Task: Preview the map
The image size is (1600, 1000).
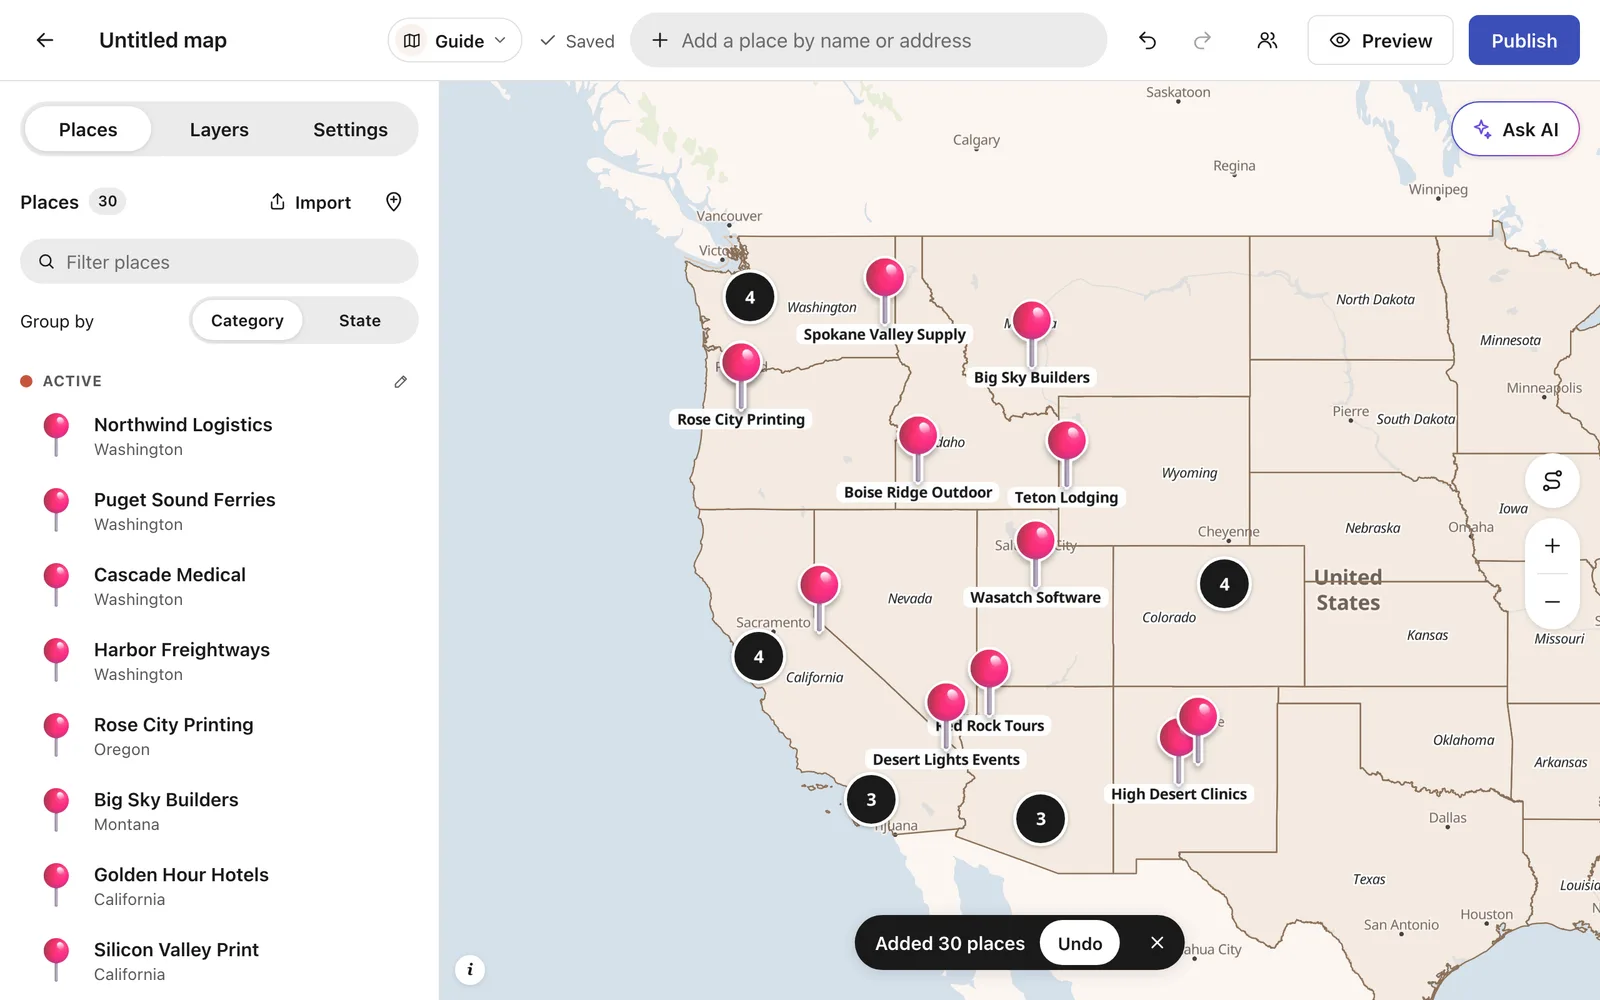Action: 1380,40
